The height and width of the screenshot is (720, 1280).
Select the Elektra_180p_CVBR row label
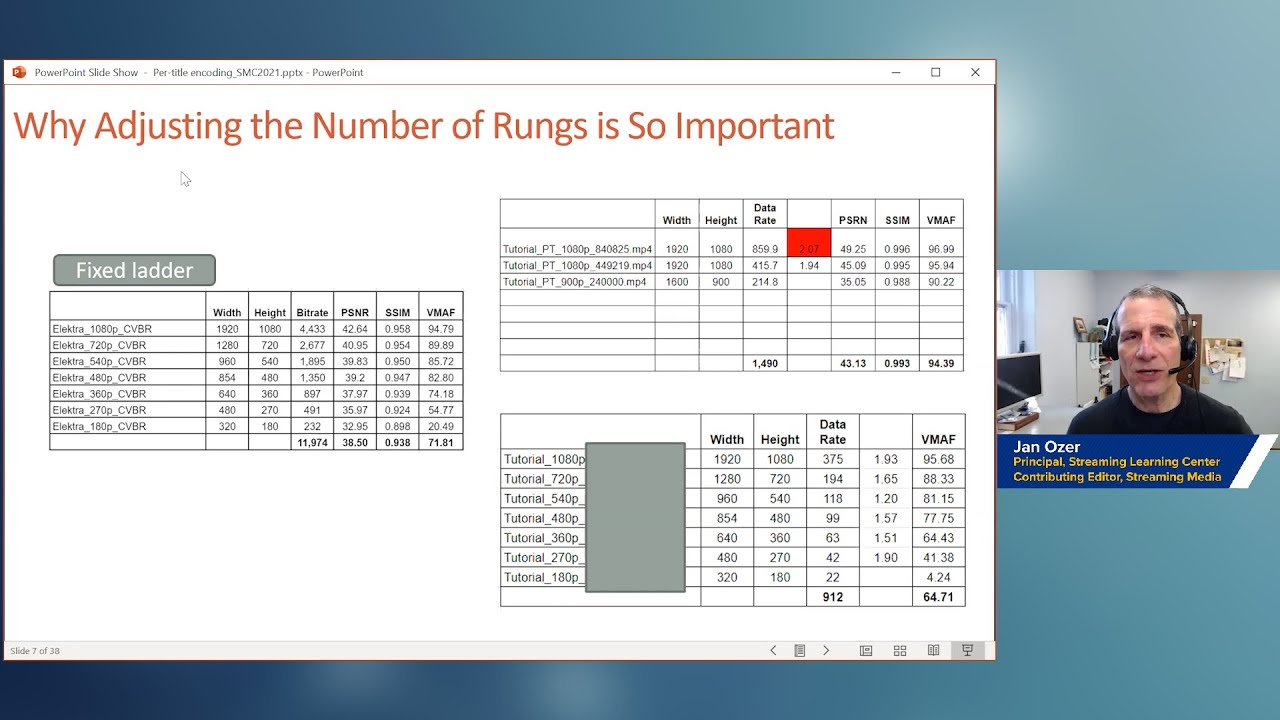pos(99,426)
